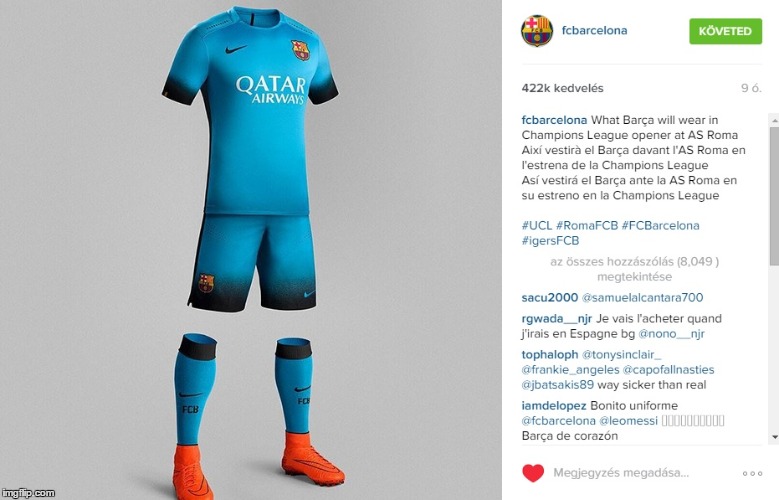Click the scrollbar up arrow in the comments panel
This screenshot has width=779, height=500.
(x=774, y=120)
